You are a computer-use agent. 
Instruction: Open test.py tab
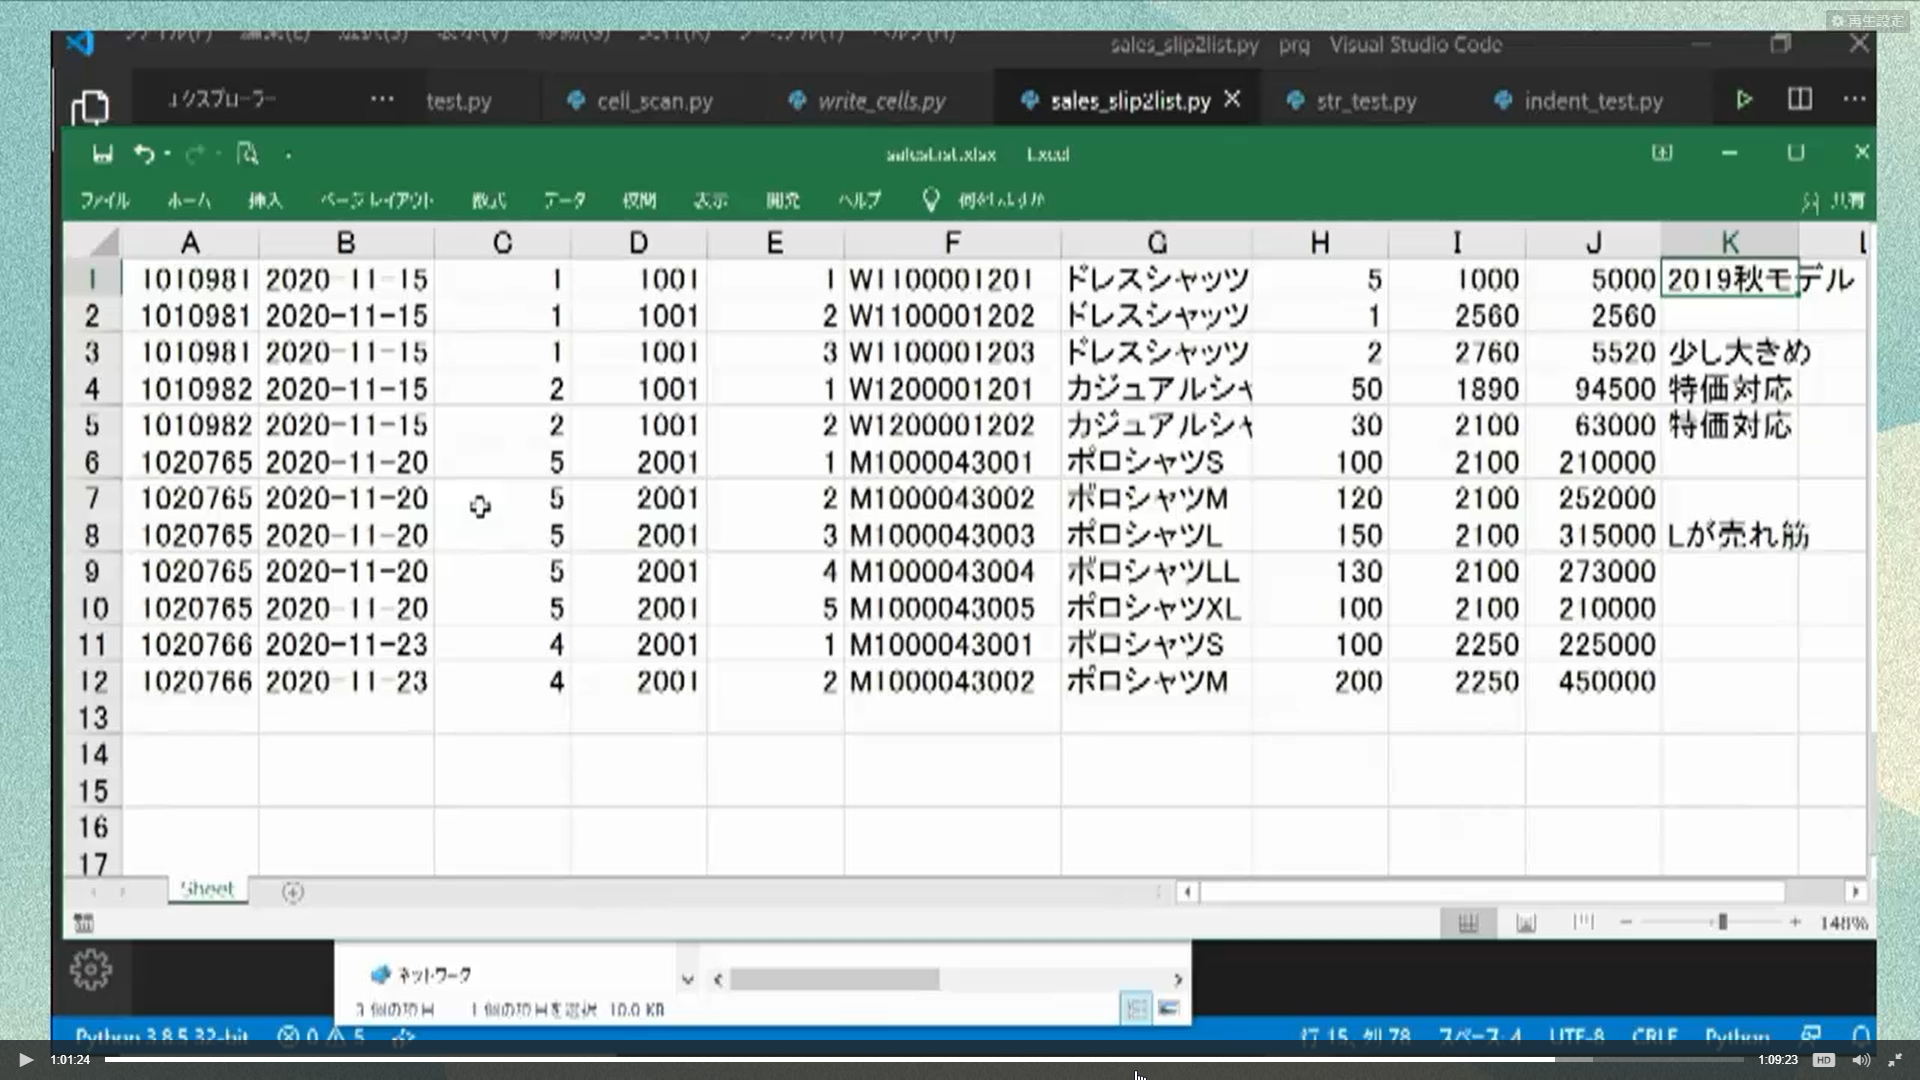459,101
